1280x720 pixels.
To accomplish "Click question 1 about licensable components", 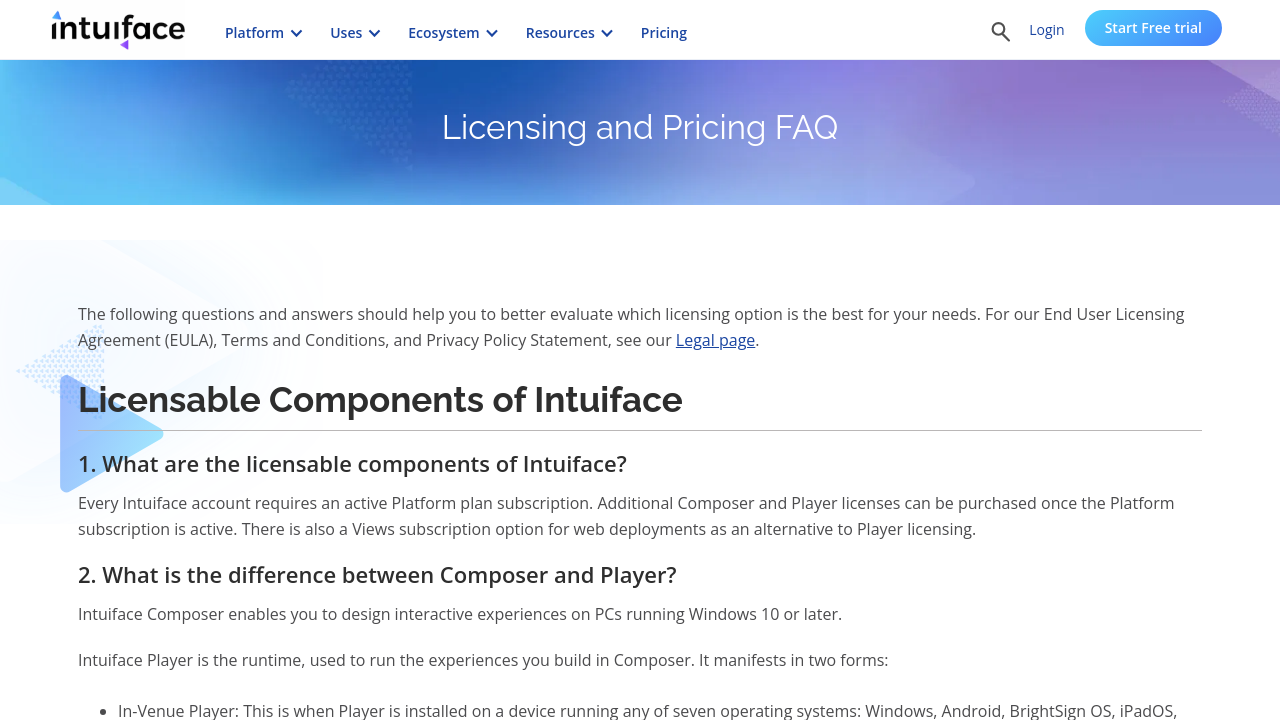I will click(352, 464).
